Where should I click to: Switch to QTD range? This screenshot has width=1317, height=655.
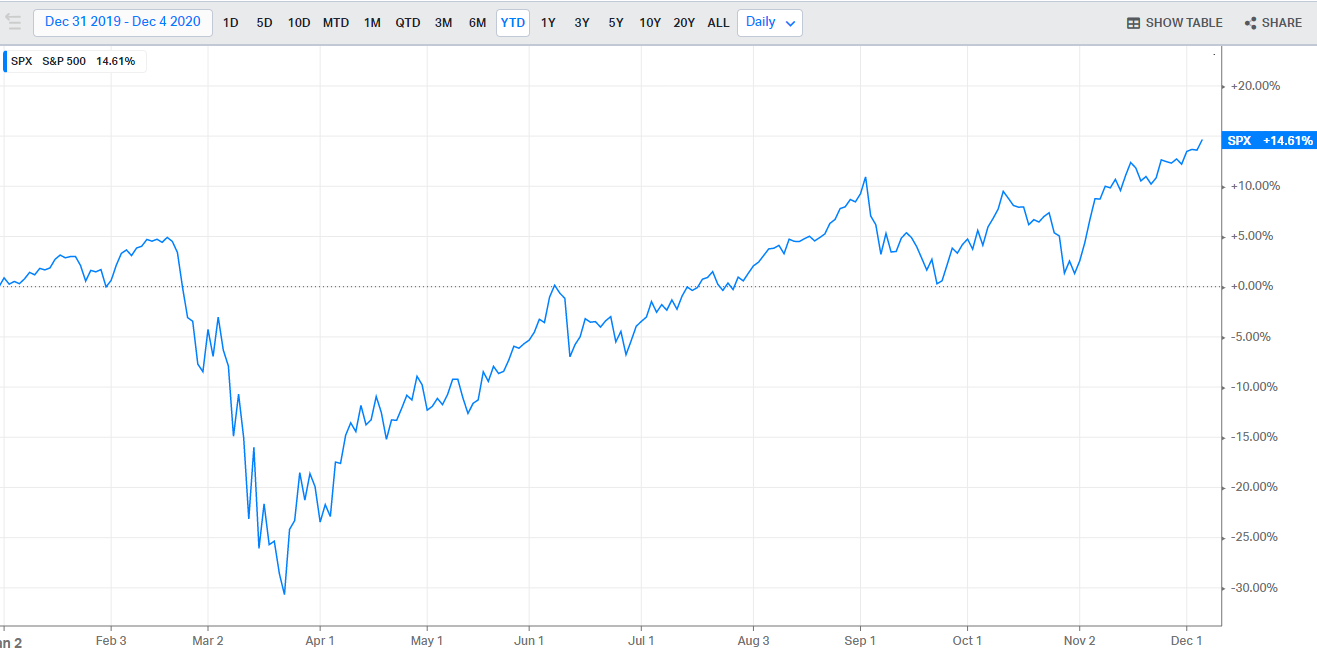[408, 23]
